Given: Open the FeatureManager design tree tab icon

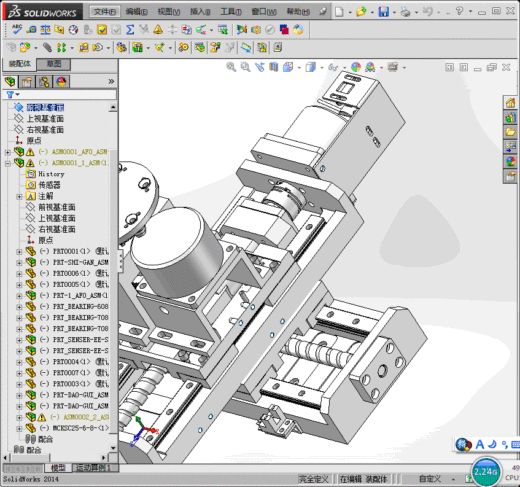Looking at the screenshot, I should pyautogui.click(x=10, y=82).
